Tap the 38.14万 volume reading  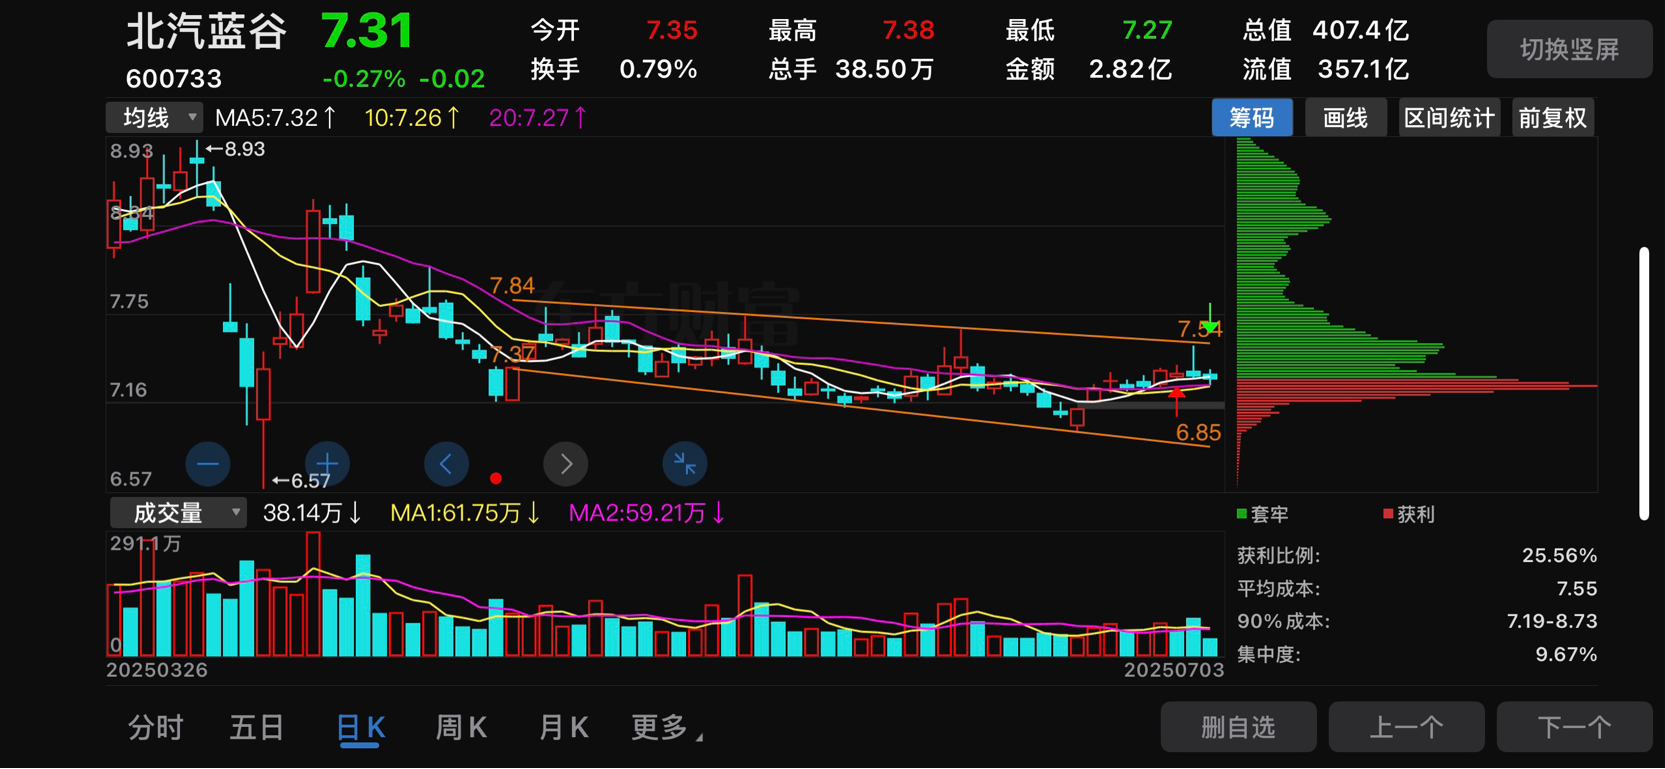point(312,513)
